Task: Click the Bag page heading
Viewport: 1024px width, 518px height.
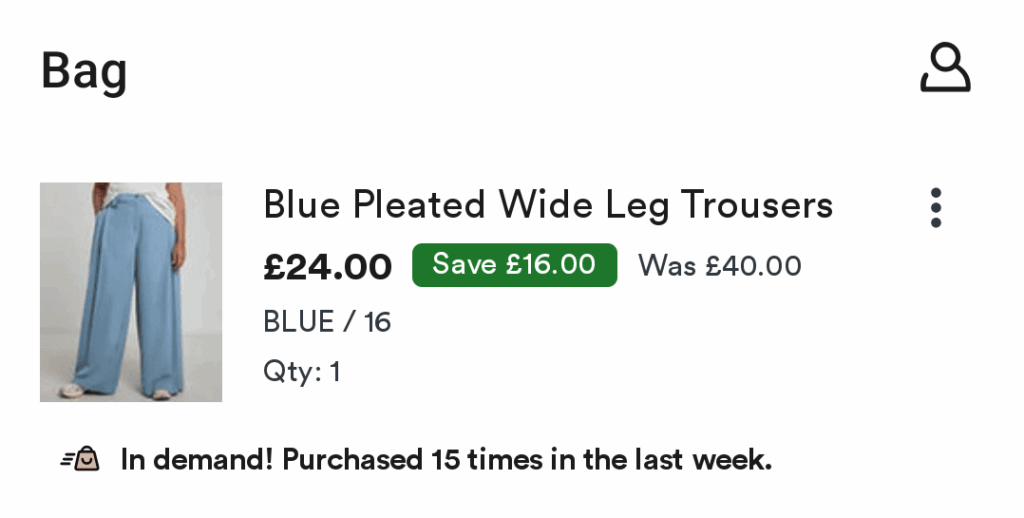Action: (84, 71)
